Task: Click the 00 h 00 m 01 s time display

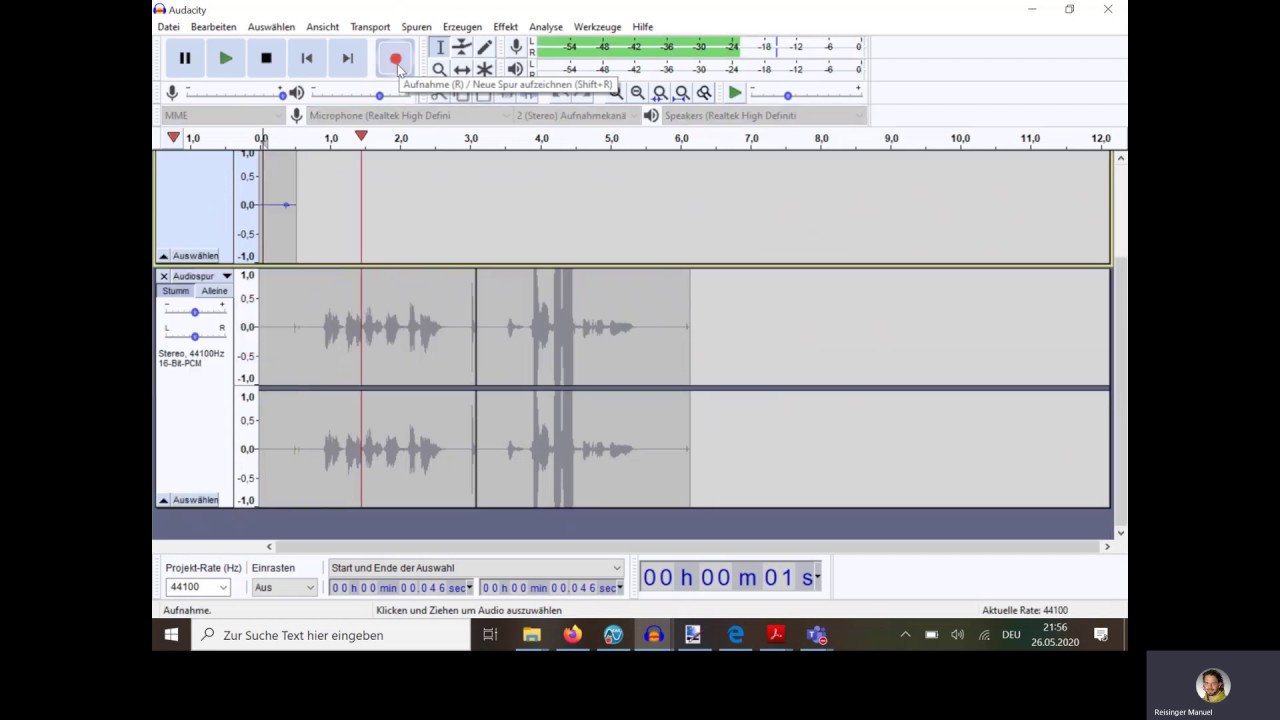Action: pos(730,577)
